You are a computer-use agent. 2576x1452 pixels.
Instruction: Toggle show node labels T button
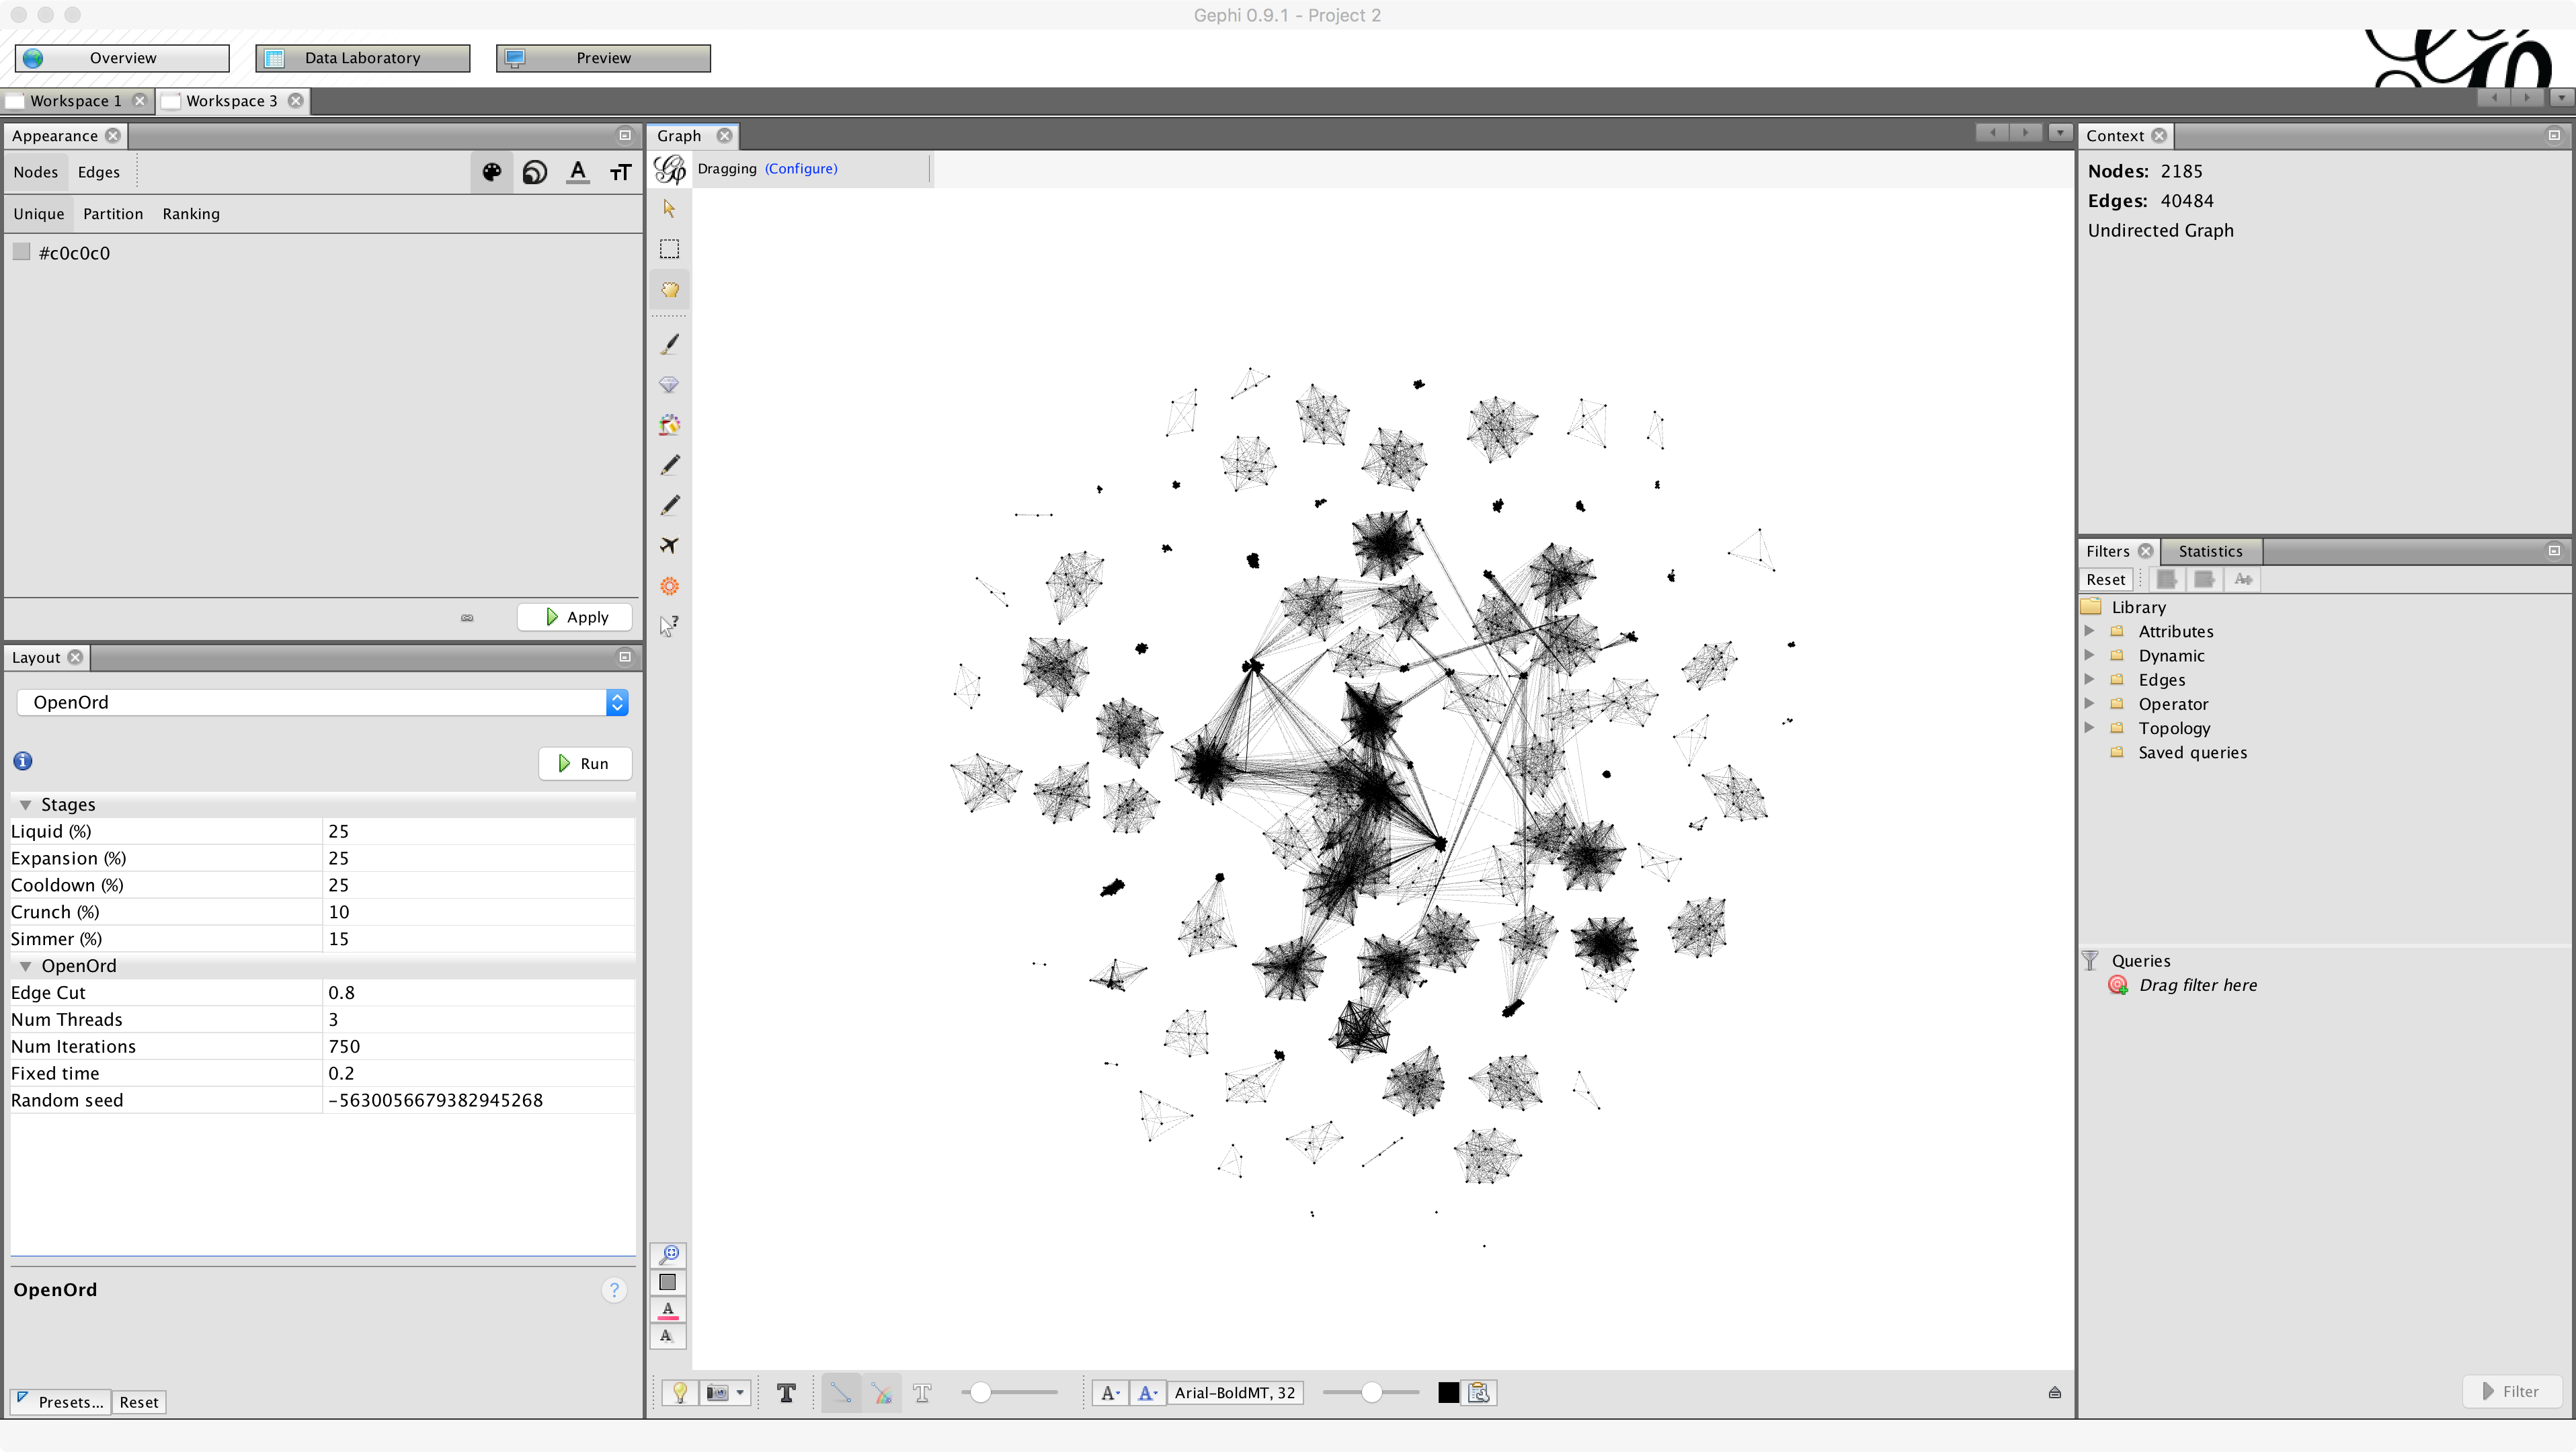point(786,1392)
